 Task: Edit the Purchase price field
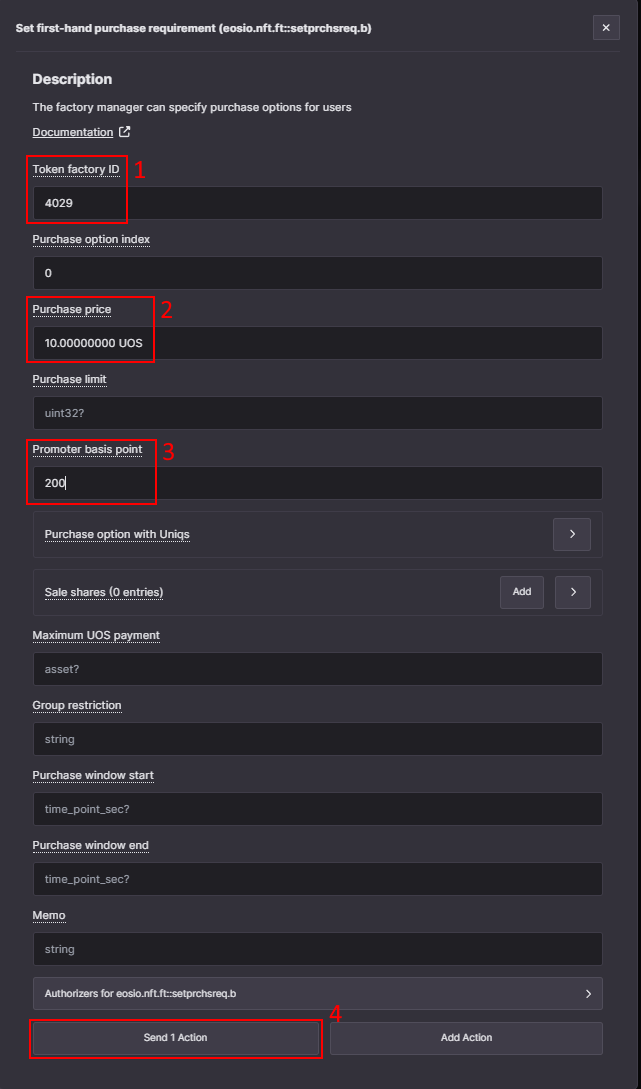pyautogui.click(x=317, y=343)
